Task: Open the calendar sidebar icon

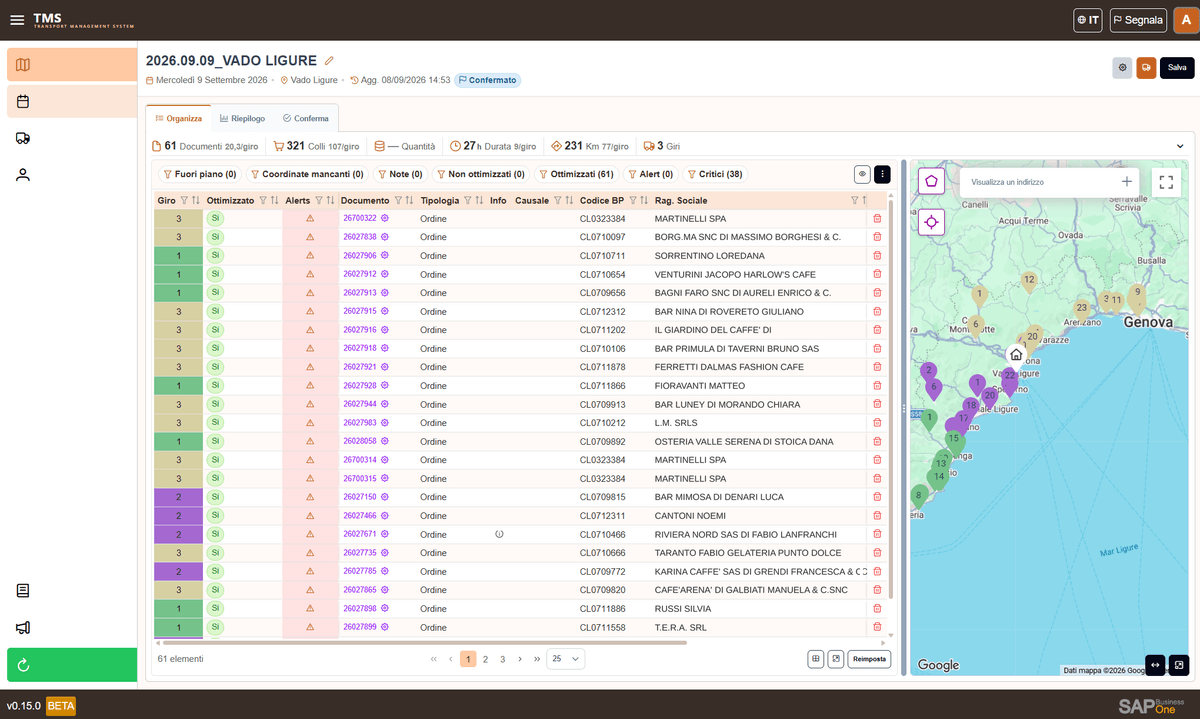Action: (x=72, y=101)
